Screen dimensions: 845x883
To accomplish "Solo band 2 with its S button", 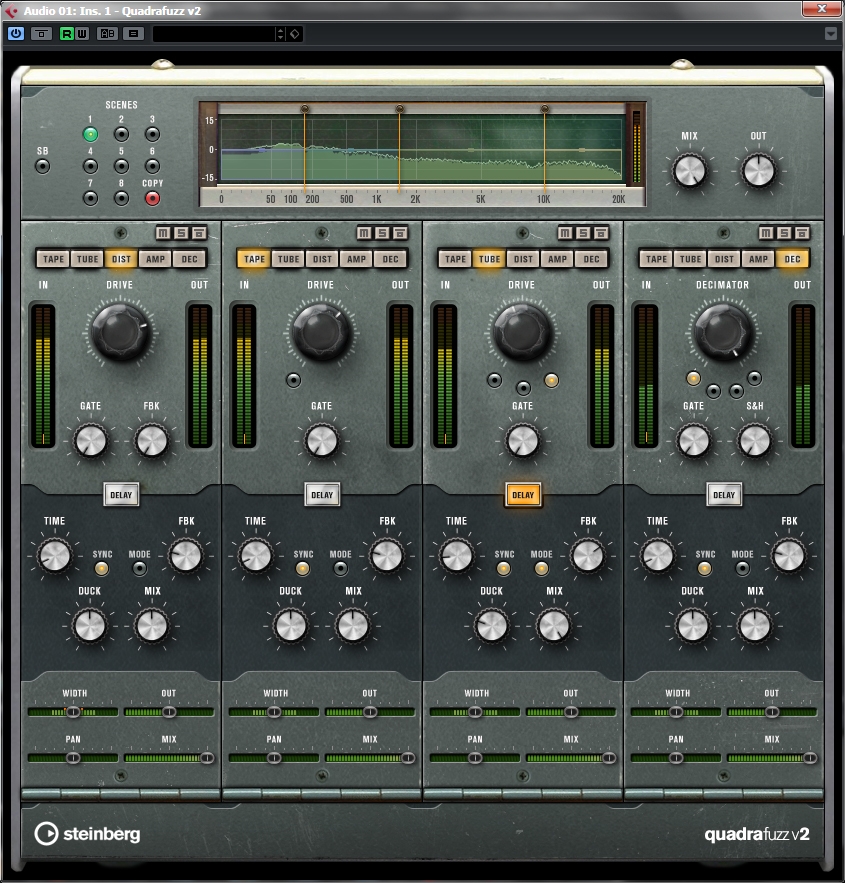I will 382,233.
